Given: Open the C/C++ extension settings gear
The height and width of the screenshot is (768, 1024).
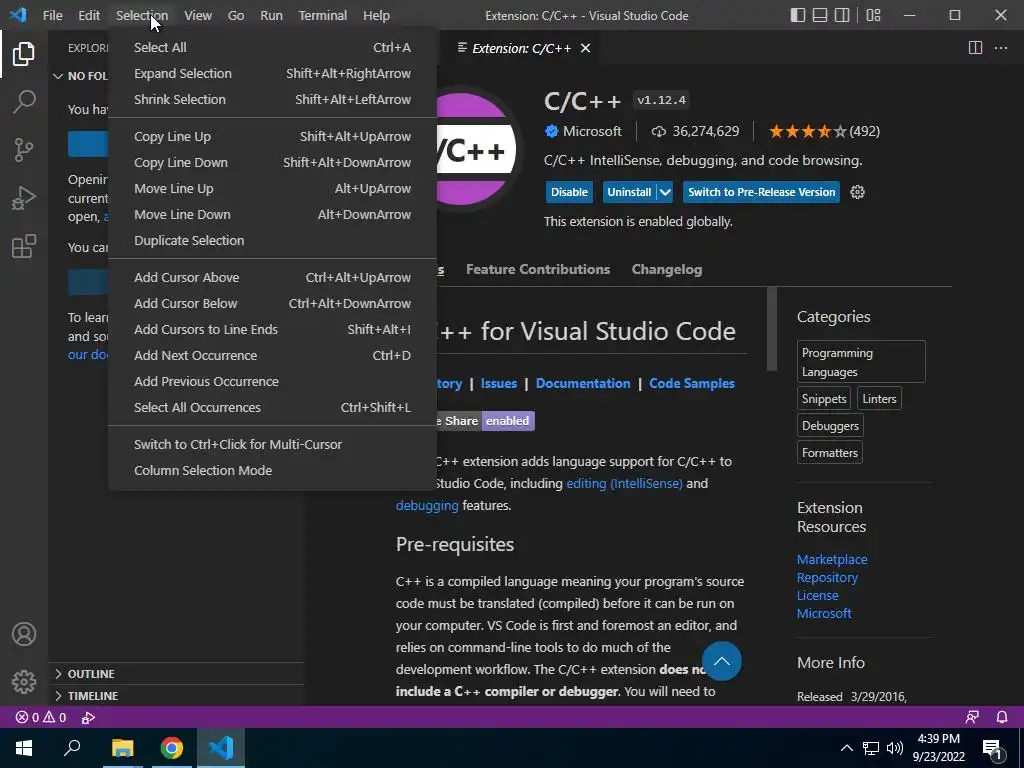Looking at the screenshot, I should point(857,192).
